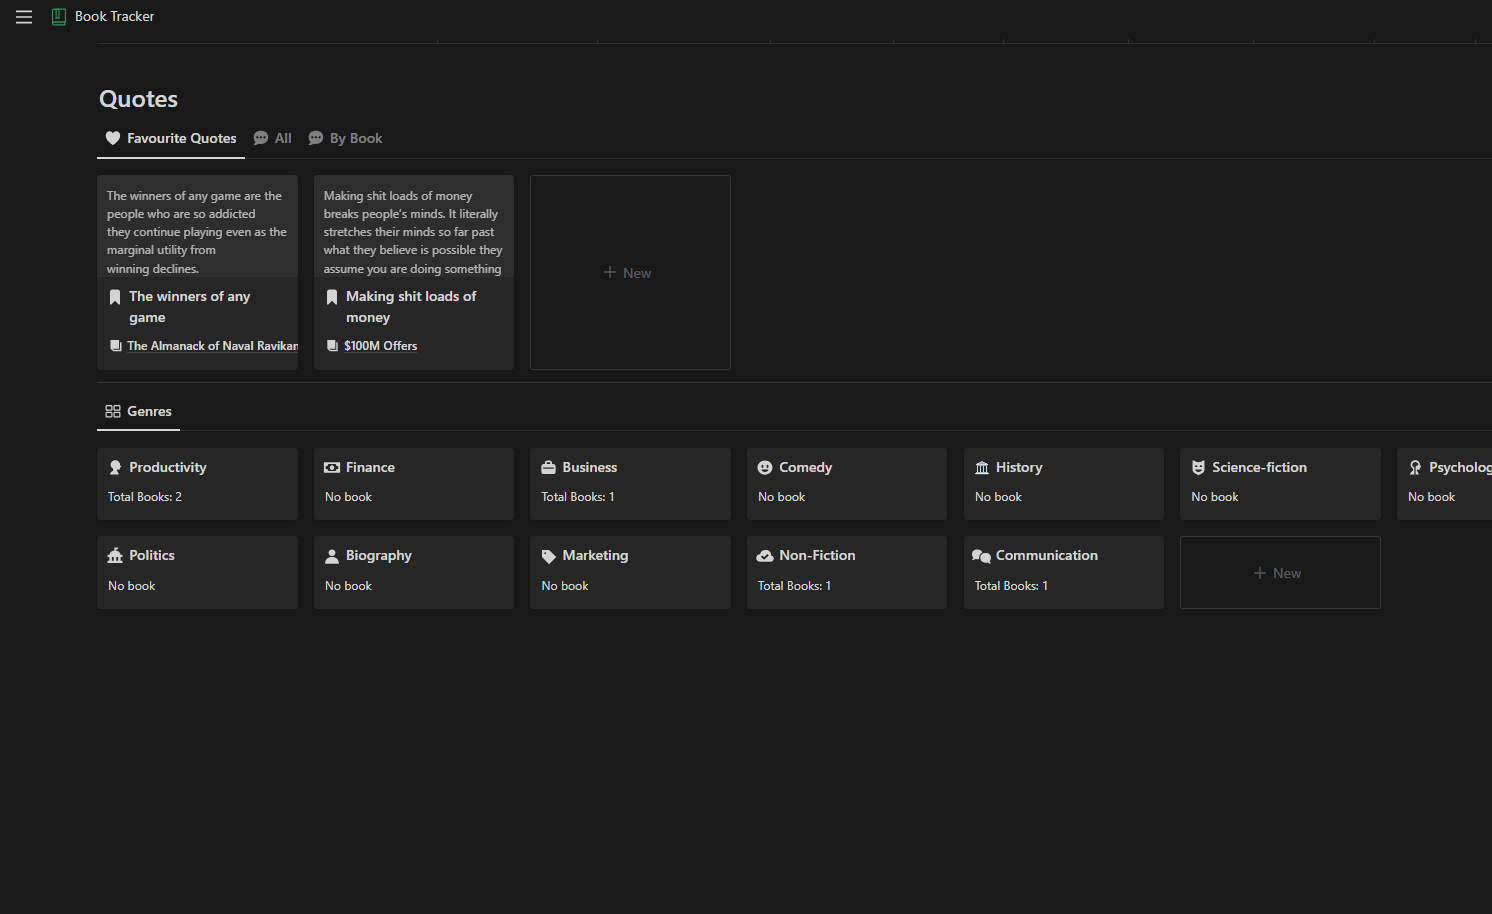Open the Finance genre card
1492x914 pixels.
click(414, 484)
